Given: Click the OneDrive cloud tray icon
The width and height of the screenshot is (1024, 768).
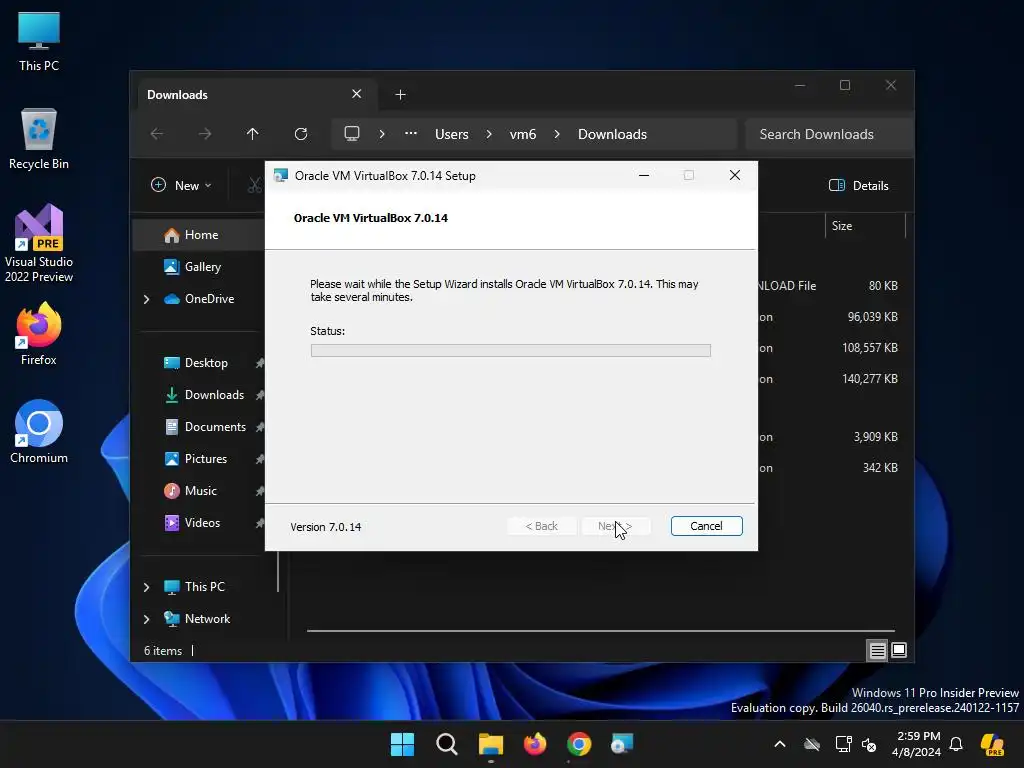Looking at the screenshot, I should (x=812, y=744).
